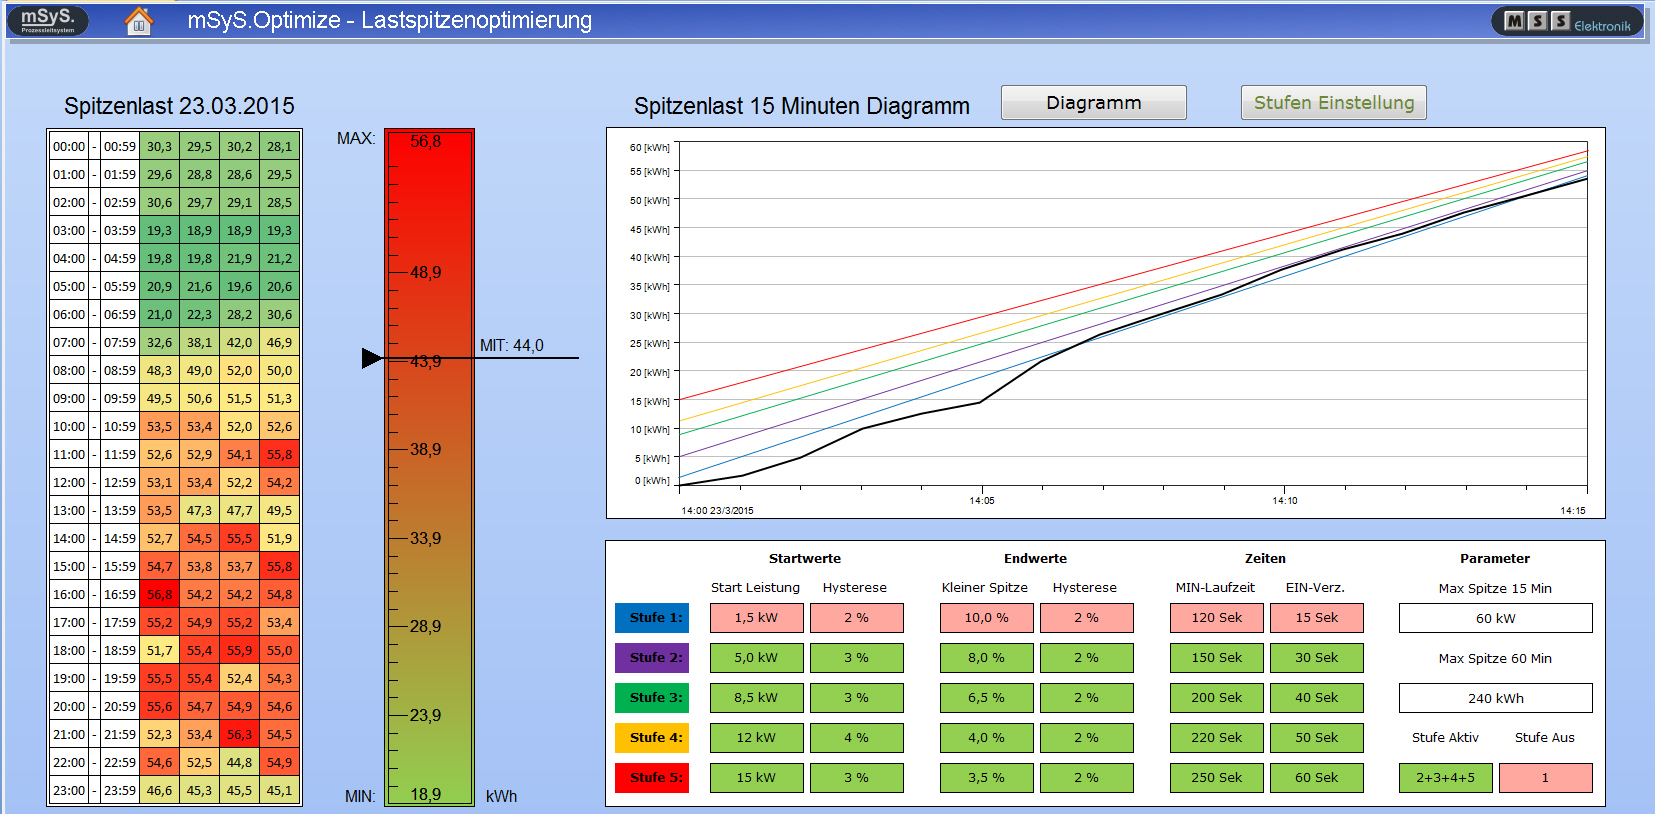
Task: Select the red Stufe 5 label
Action: pos(652,778)
